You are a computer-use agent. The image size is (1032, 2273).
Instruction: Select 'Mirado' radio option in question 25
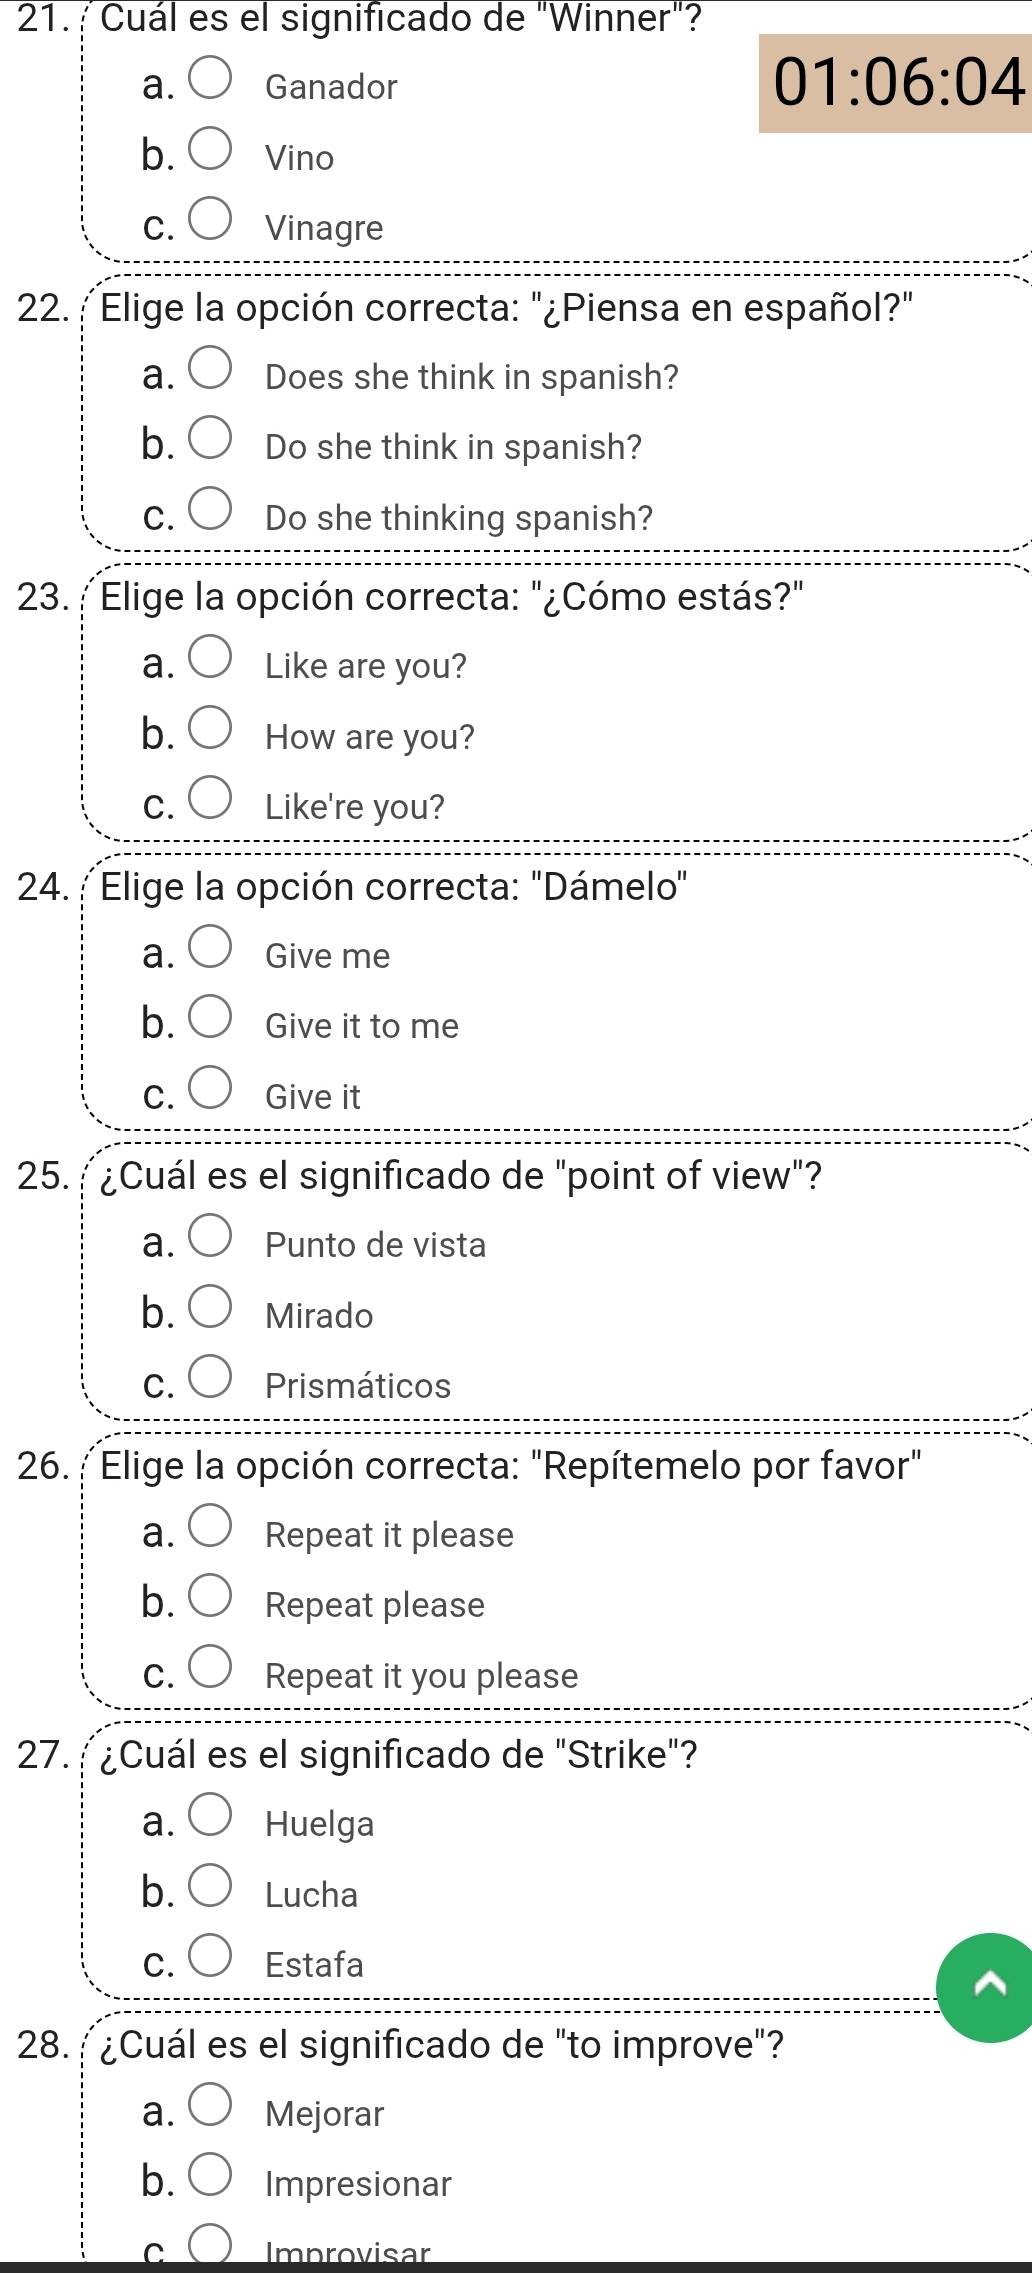coord(212,1313)
